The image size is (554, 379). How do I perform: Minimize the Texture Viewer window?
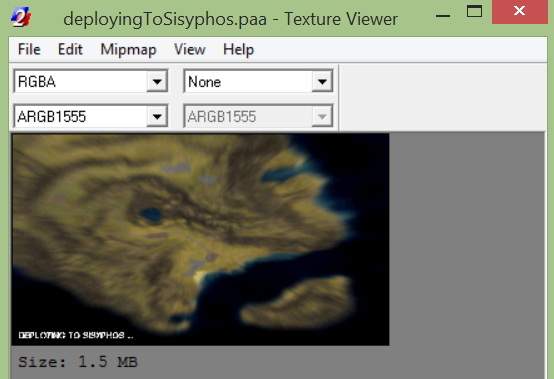(443, 13)
